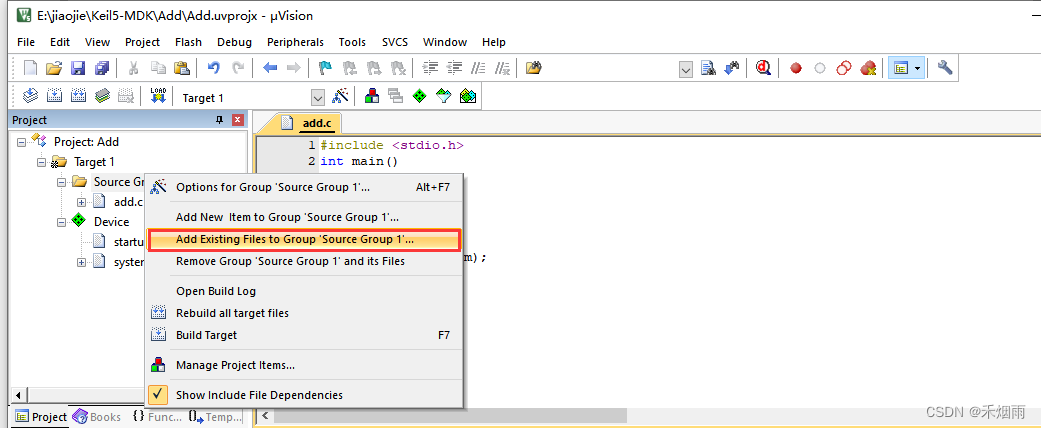Kill all breakpoints with the red X icon

[x=868, y=68]
